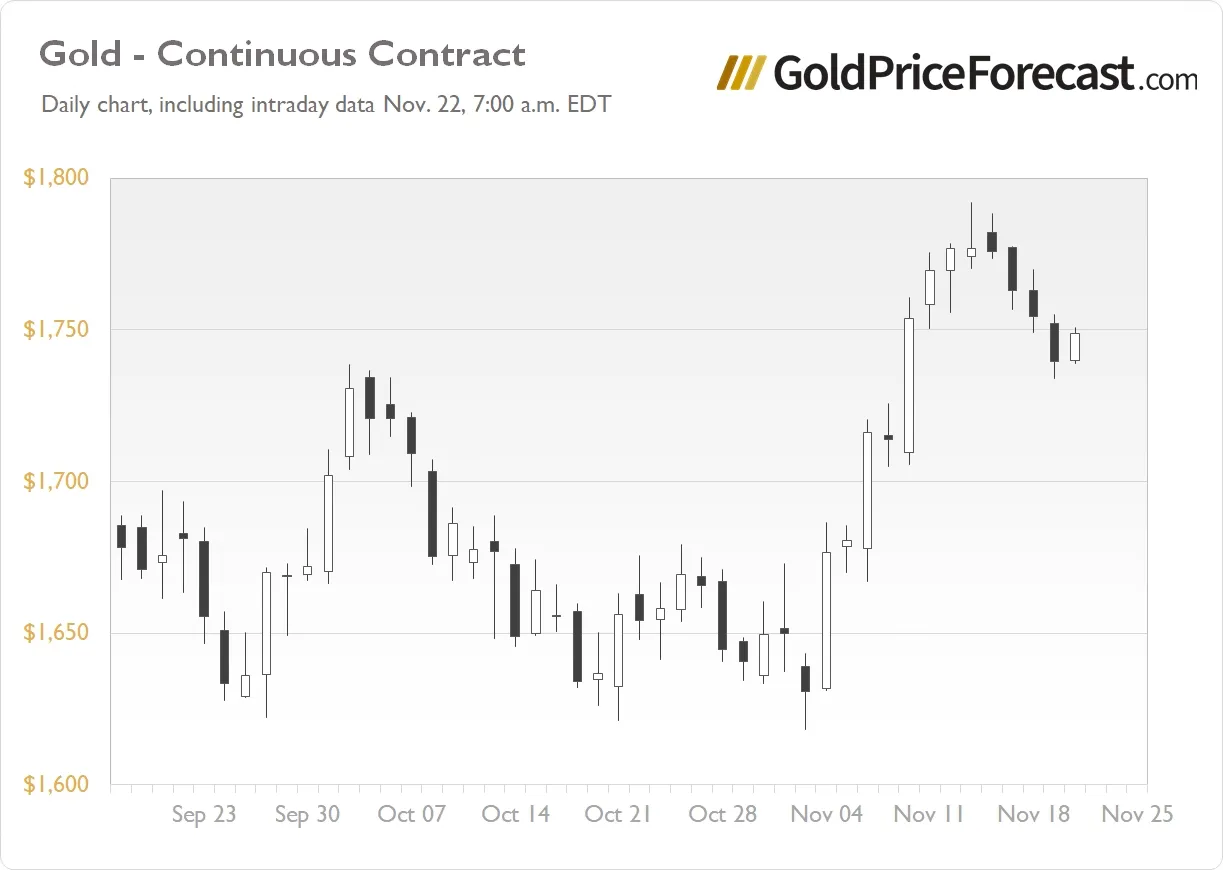Select the $1,600 price axis label
This screenshot has height=870, width=1223.
[x=56, y=785]
